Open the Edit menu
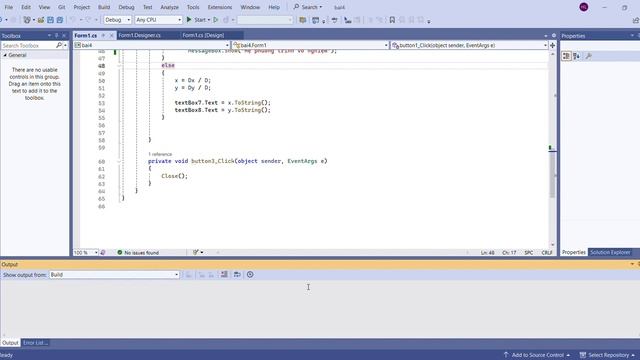640x360 pixels. pos(26,7)
